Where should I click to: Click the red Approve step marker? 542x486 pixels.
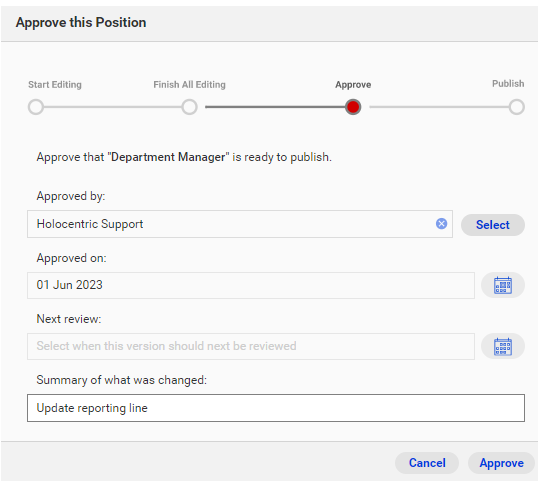(353, 107)
